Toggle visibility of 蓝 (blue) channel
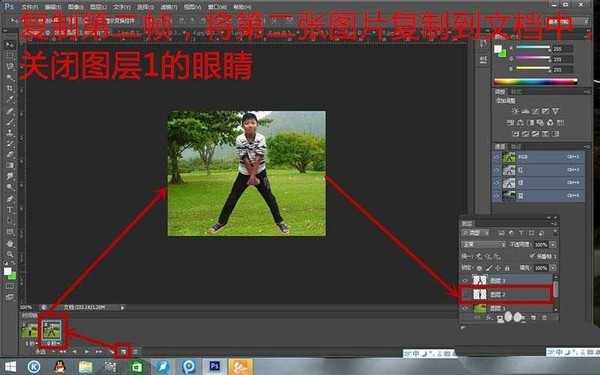 point(497,196)
